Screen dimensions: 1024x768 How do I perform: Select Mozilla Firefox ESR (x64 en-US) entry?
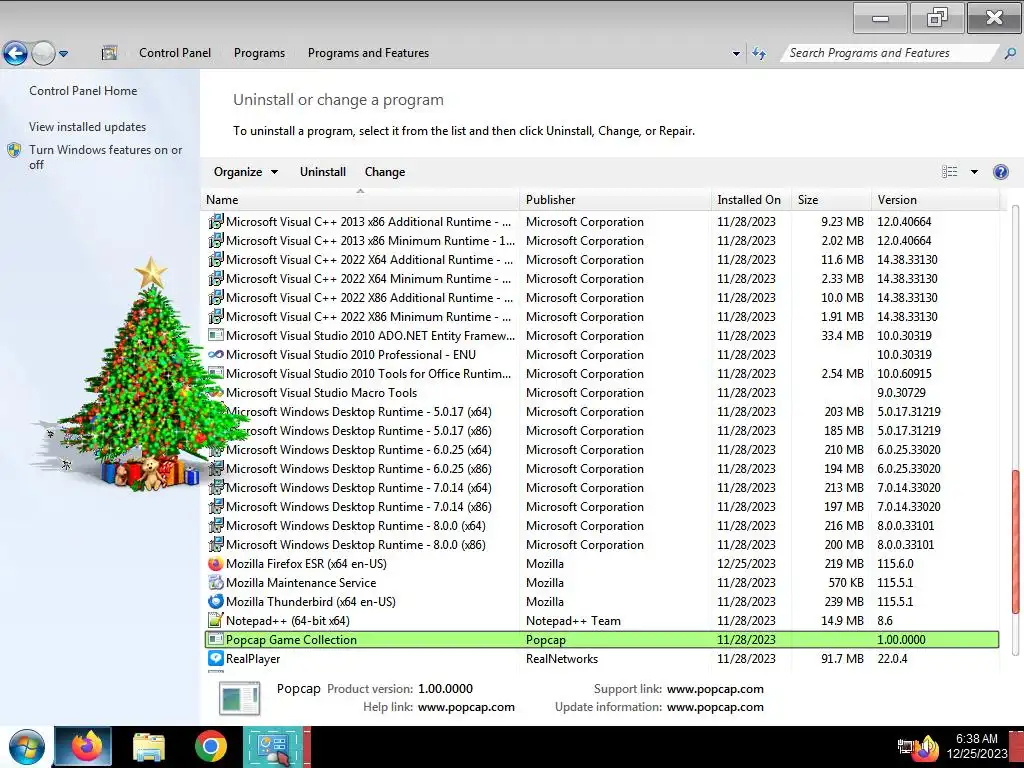306,564
